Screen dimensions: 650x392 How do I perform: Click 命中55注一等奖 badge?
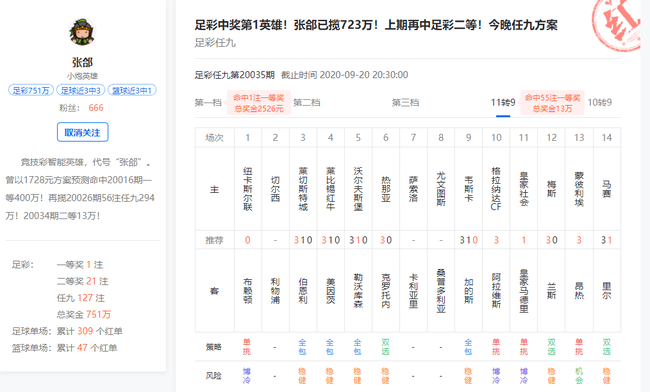[552, 103]
